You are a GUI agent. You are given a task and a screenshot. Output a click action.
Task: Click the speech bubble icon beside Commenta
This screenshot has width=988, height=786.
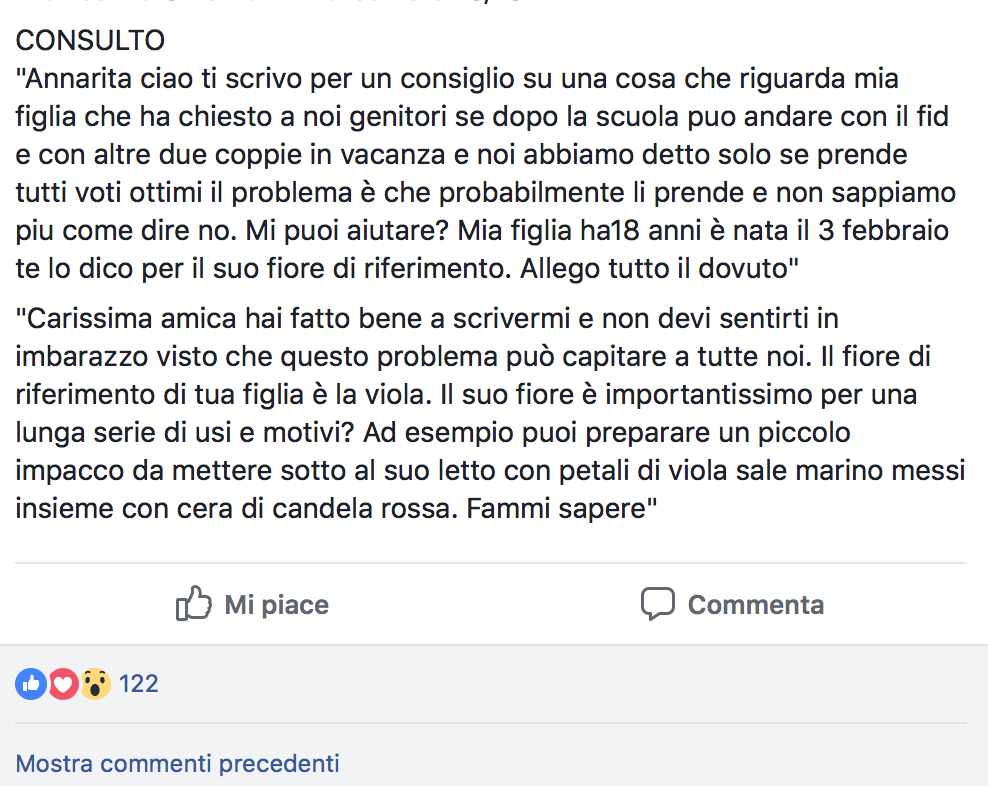(658, 604)
